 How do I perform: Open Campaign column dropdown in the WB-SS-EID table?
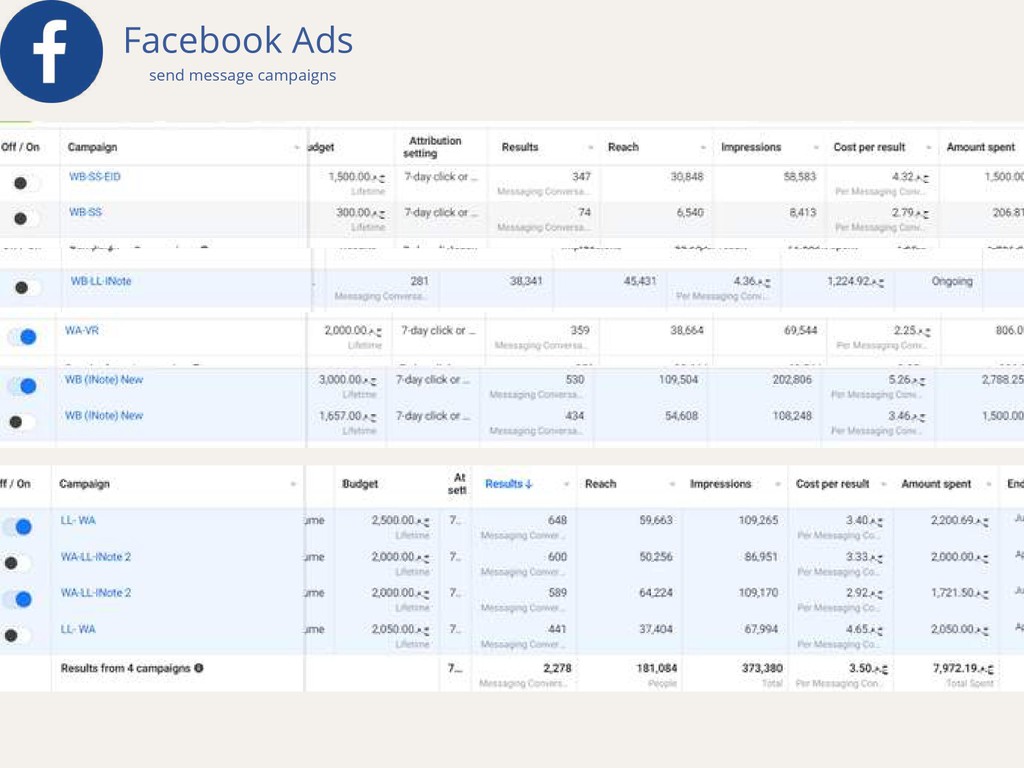tap(296, 148)
